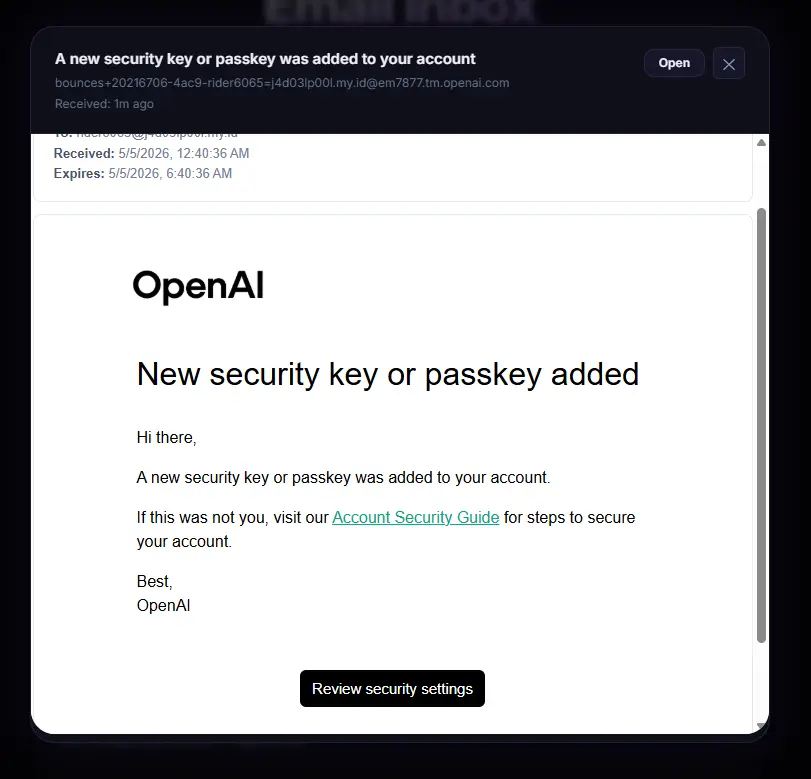Click the blurred Email Inbox title behind dialog
The width and height of the screenshot is (811, 779).
(x=399, y=10)
